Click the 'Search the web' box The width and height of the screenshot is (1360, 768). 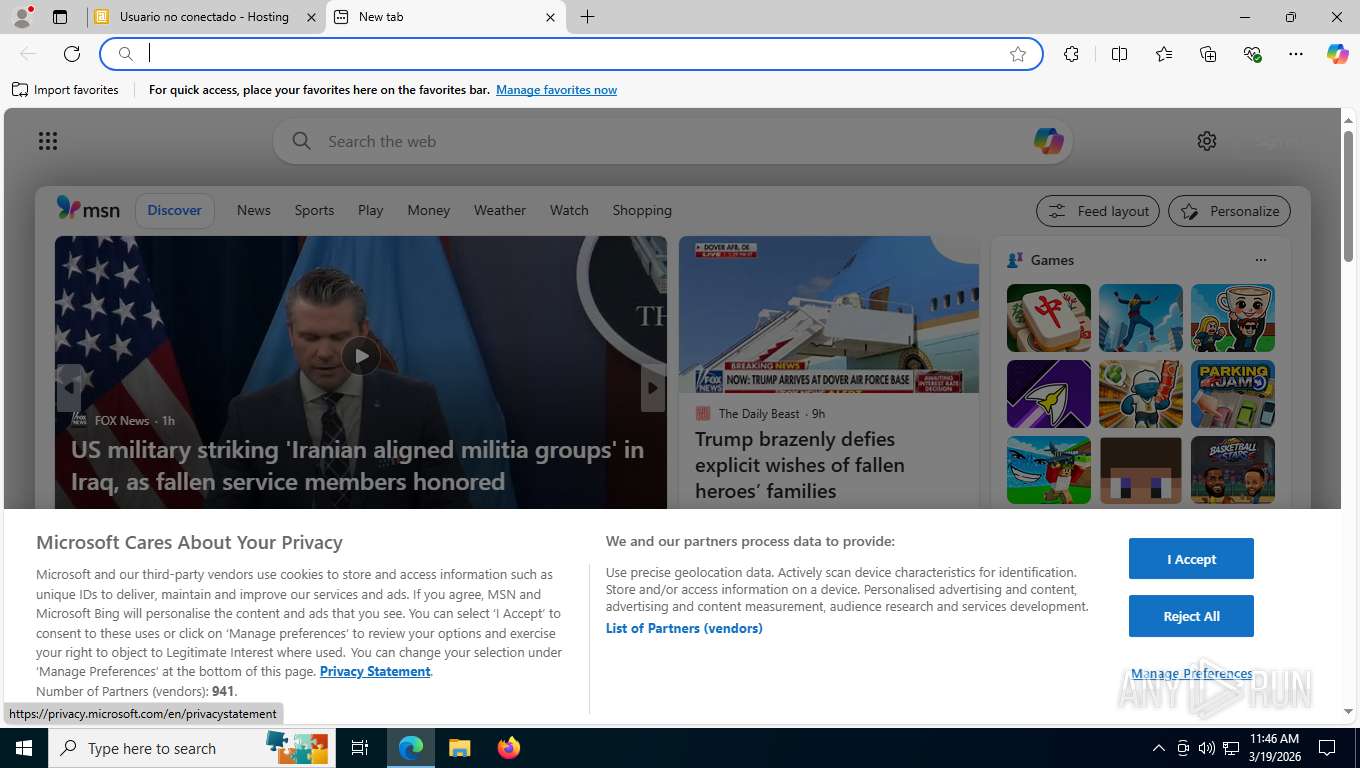672,141
